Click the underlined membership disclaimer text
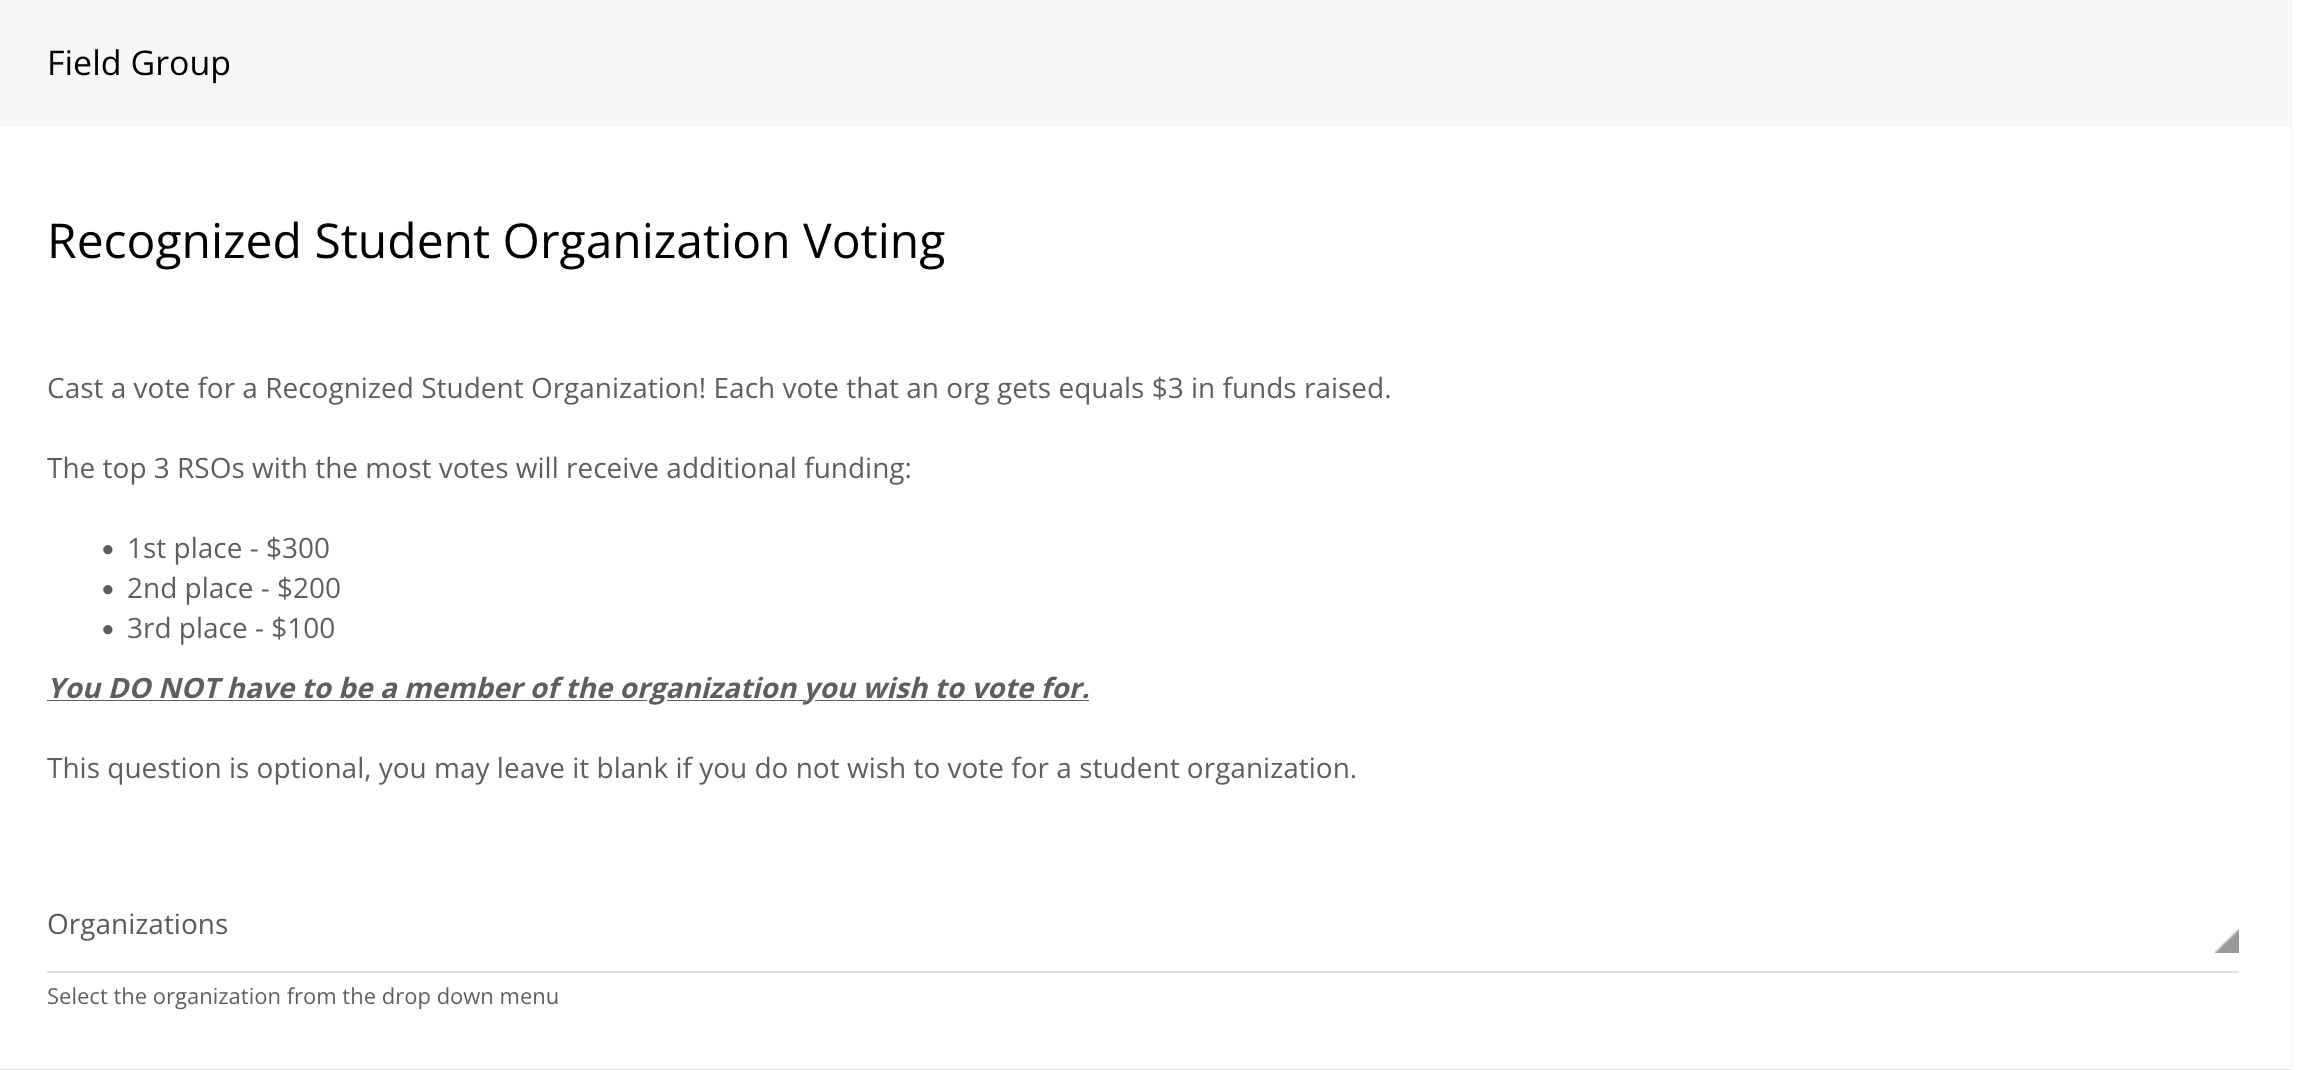Screen dimensions: 2302x1070 [x=570, y=688]
